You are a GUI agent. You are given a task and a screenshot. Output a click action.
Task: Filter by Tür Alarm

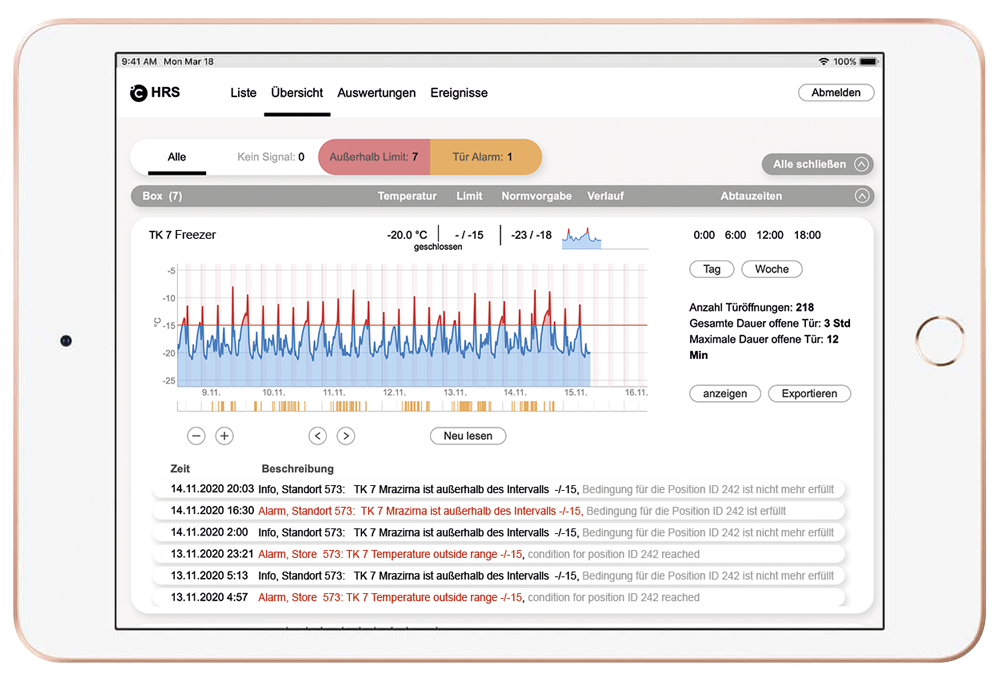pos(484,157)
